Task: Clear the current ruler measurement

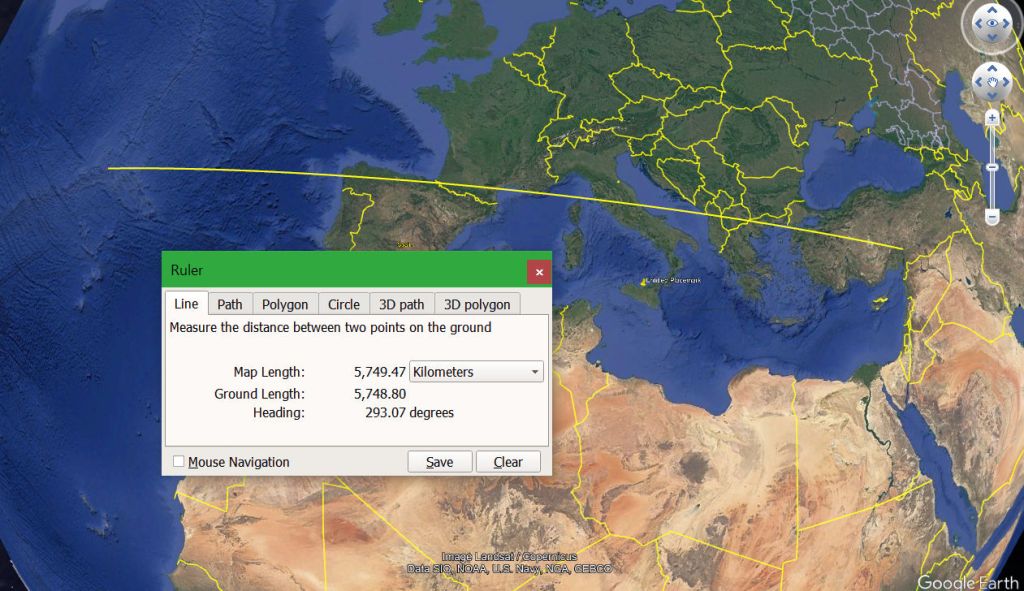Action: [508, 462]
